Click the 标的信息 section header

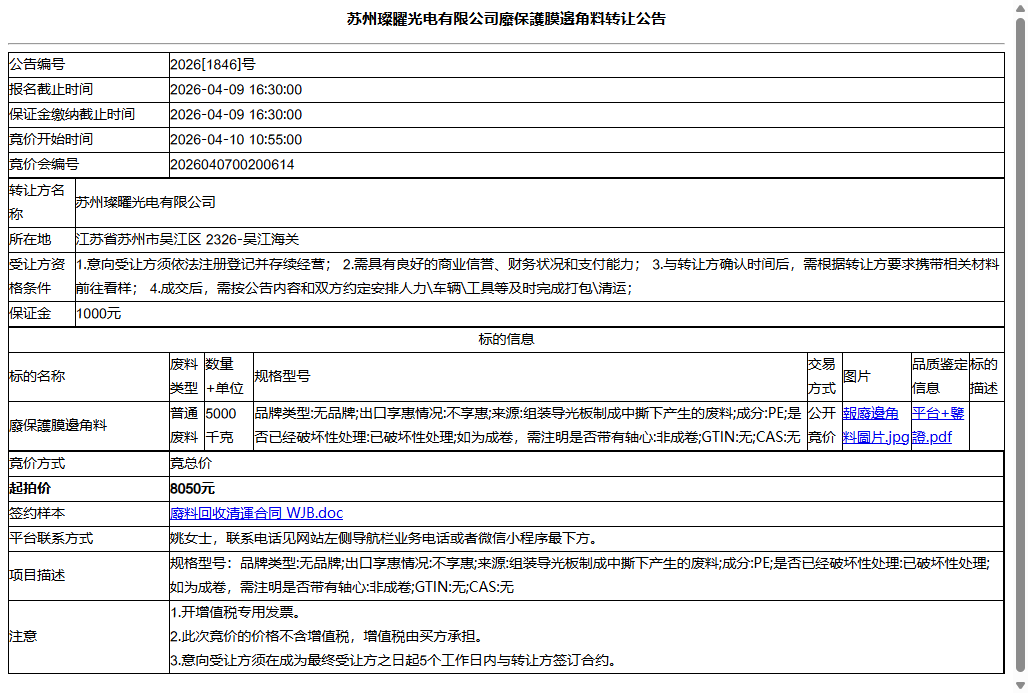(x=506, y=339)
